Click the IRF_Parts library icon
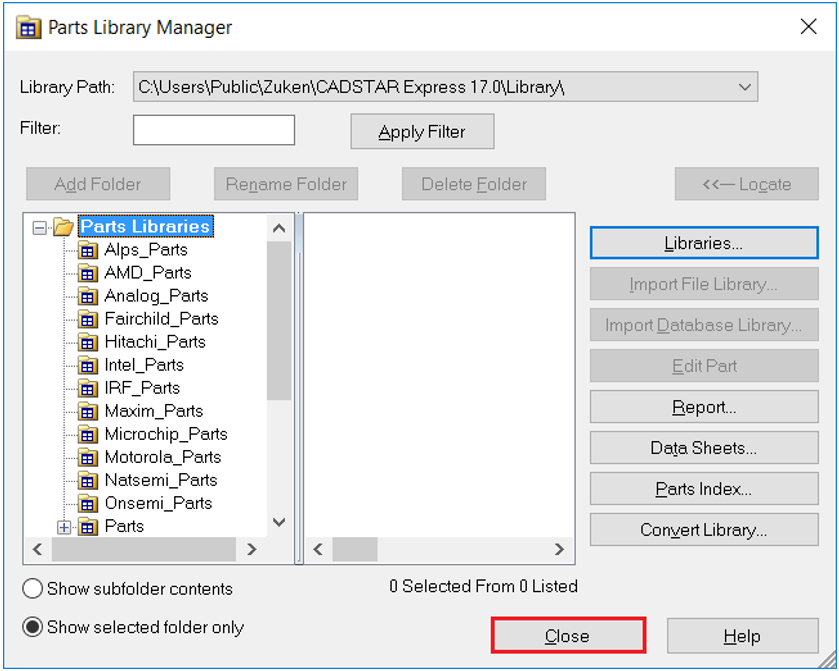 [88, 388]
